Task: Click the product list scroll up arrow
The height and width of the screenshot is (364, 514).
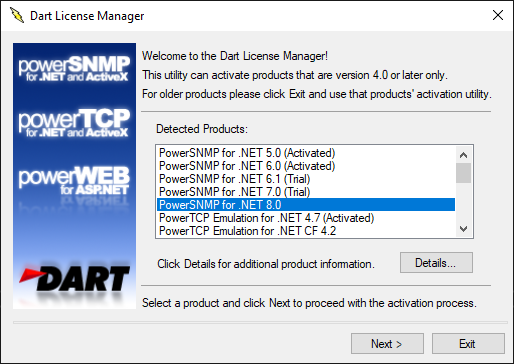Action: coord(463,155)
